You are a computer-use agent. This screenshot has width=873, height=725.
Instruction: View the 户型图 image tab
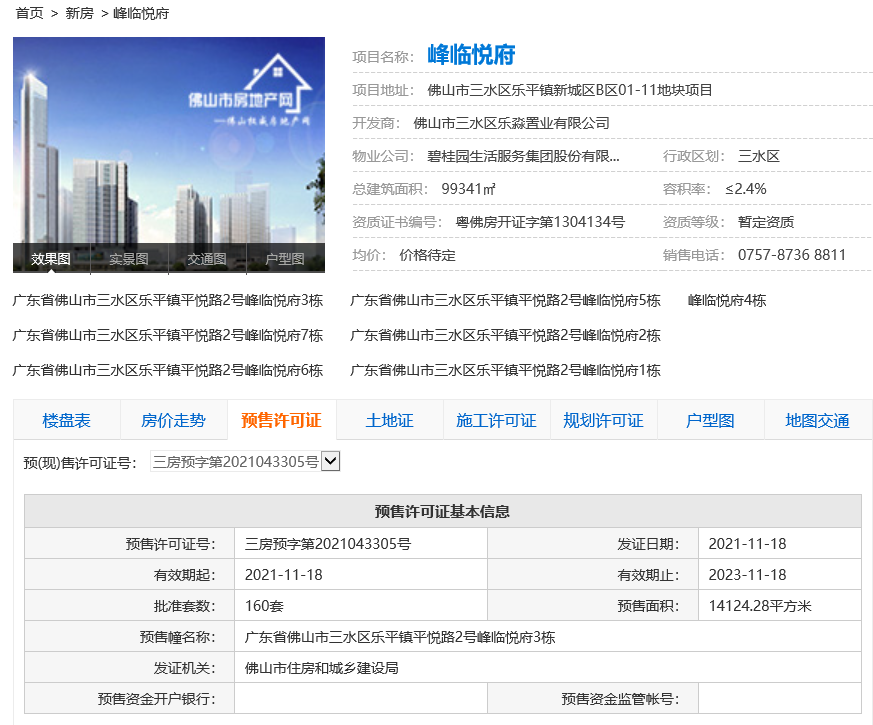click(285, 259)
